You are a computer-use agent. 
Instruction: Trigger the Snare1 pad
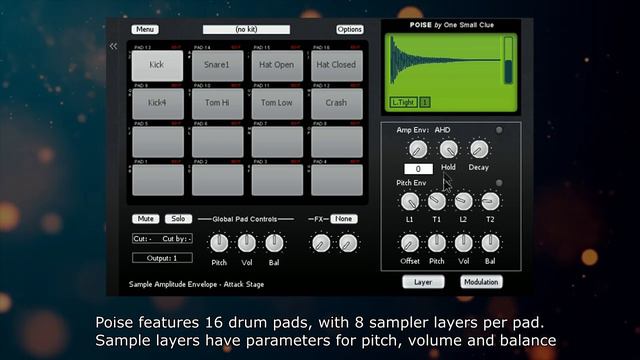click(217, 65)
